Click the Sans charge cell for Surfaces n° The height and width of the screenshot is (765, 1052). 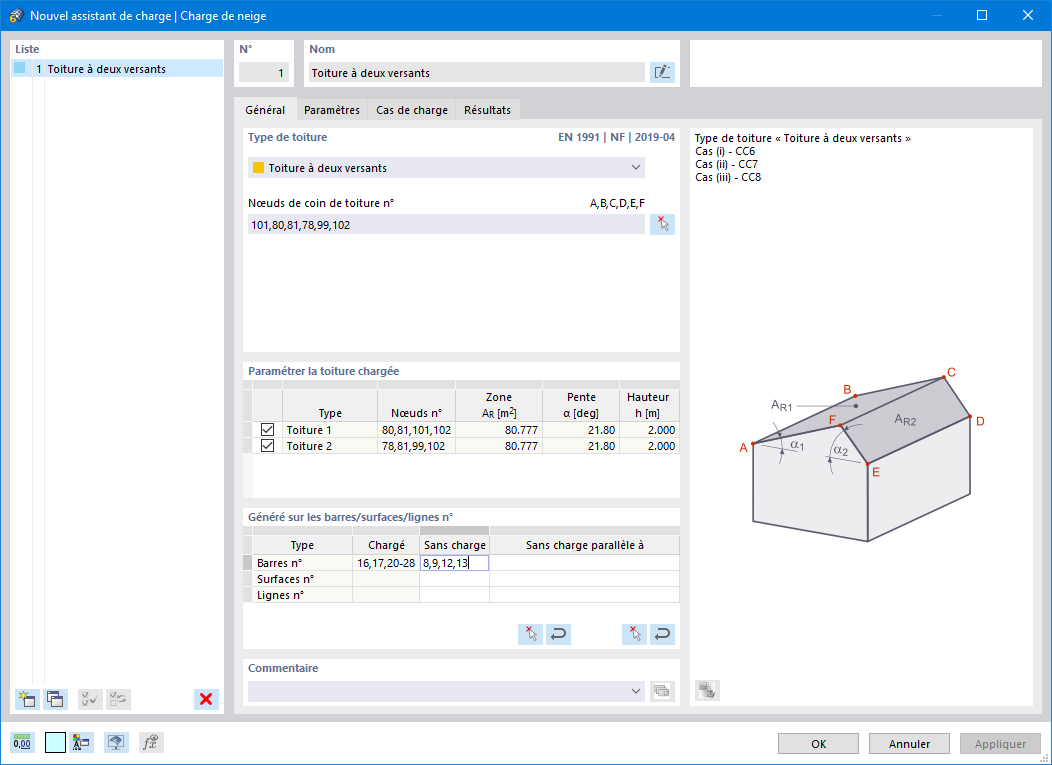pyautogui.click(x=454, y=579)
